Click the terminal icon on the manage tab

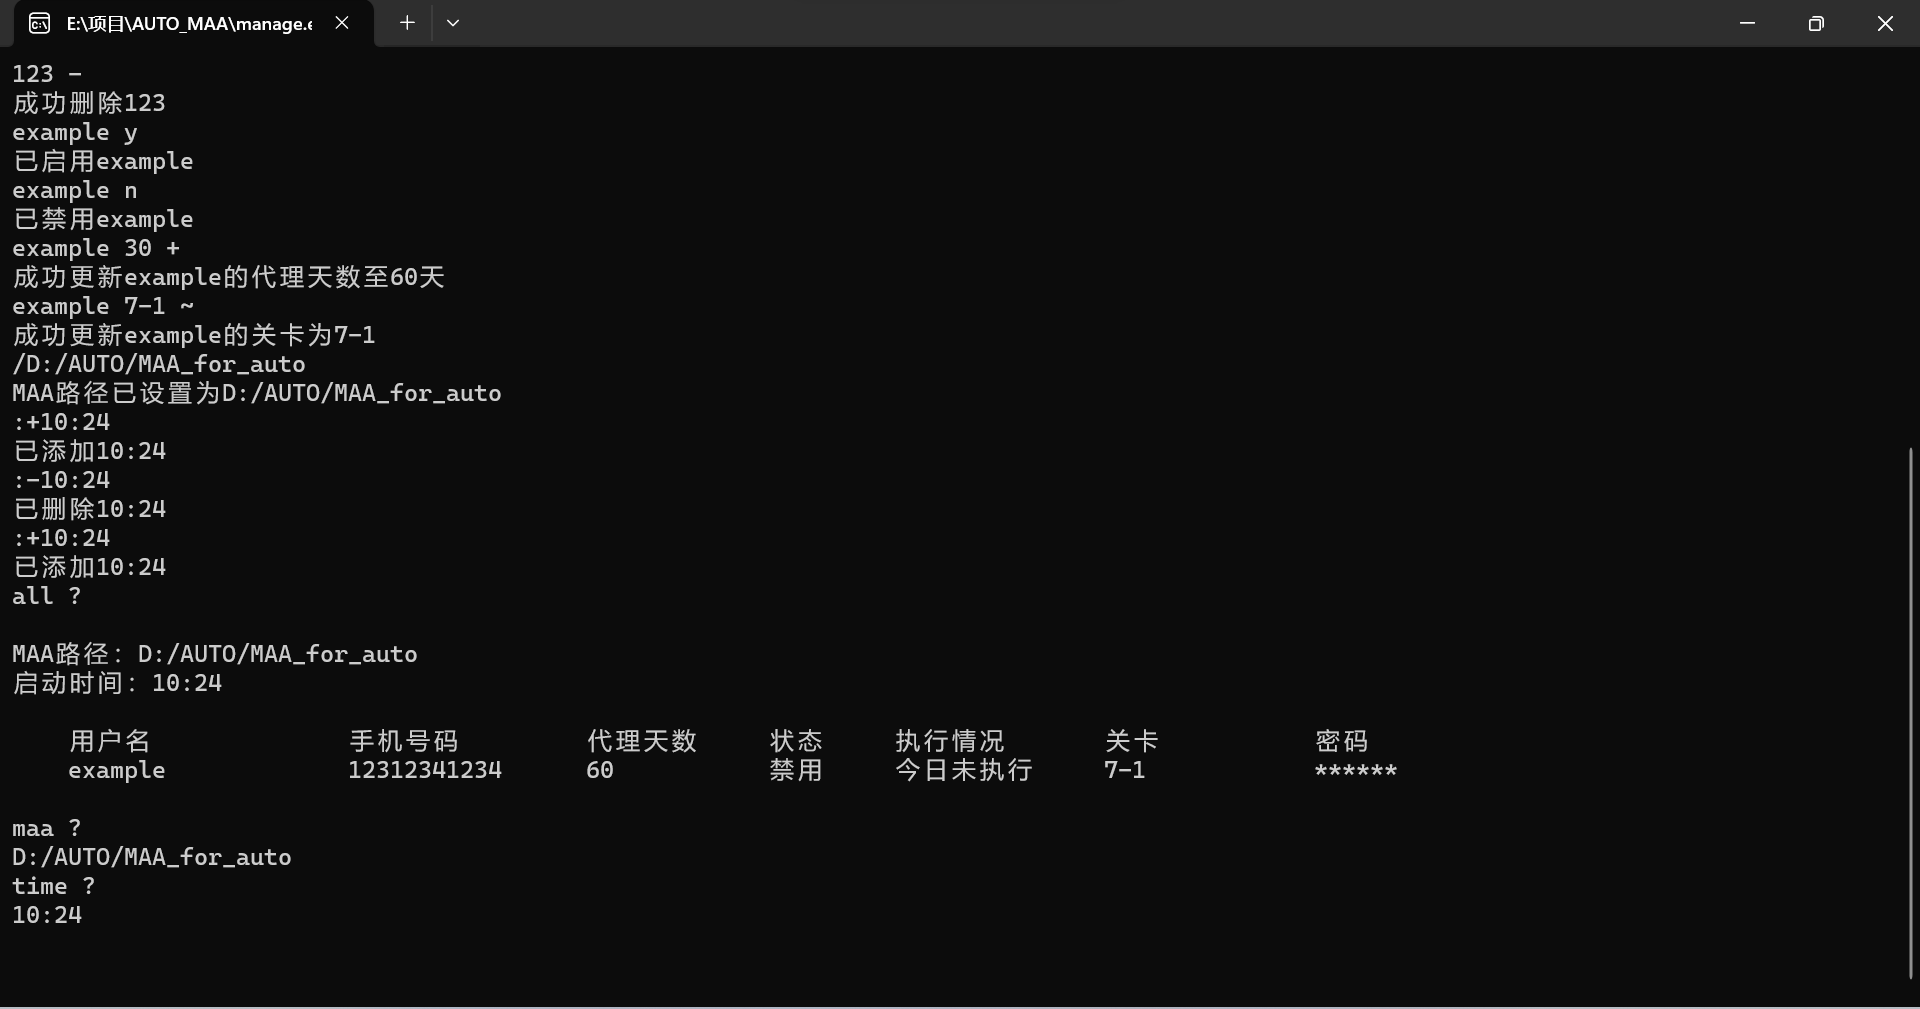[39, 23]
